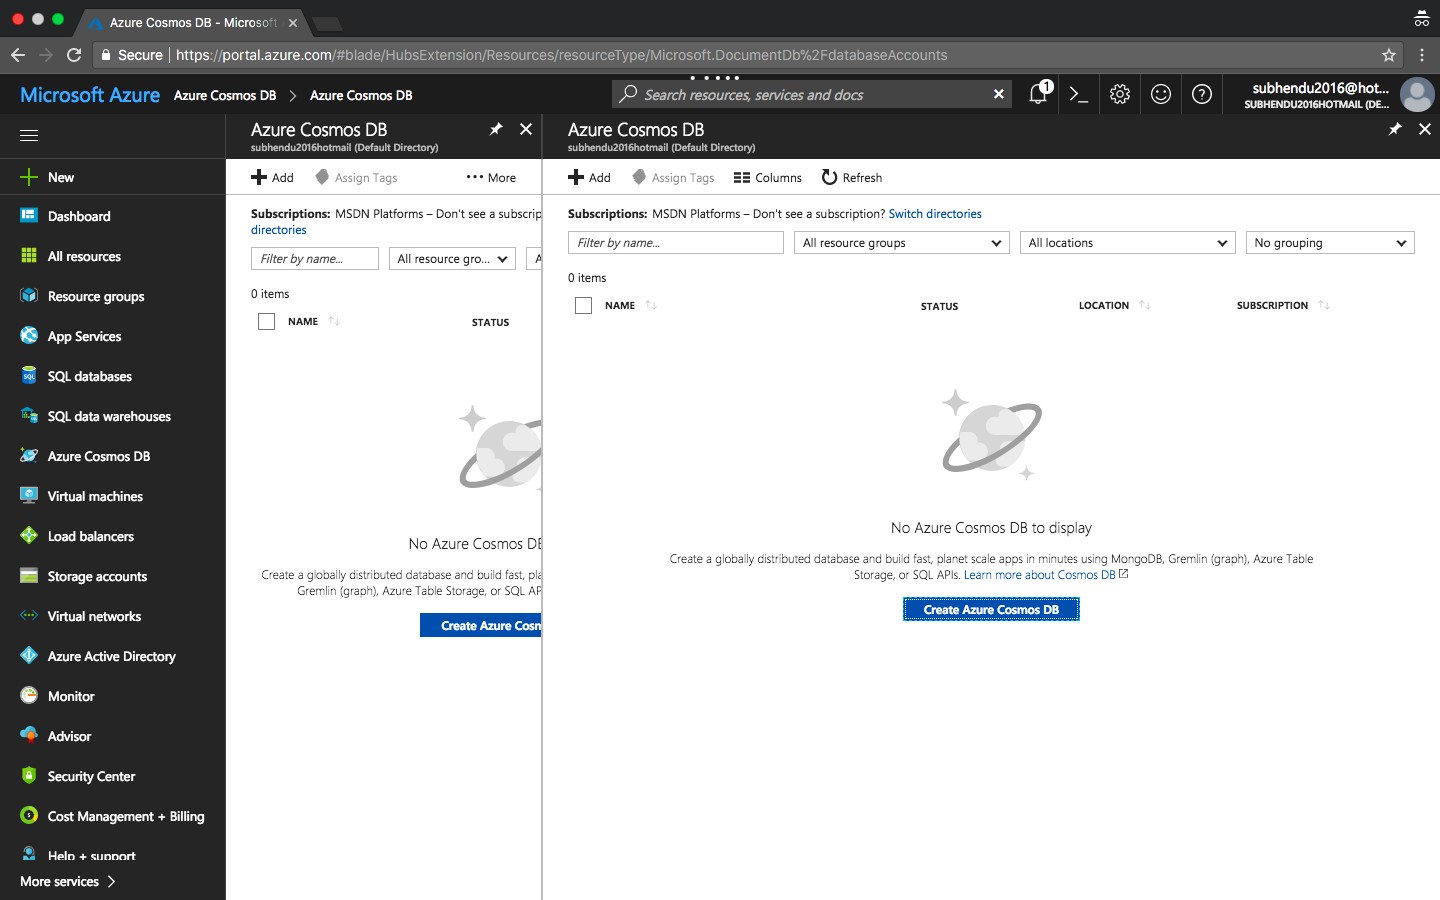1440x900 pixels.
Task: Close the left Azure Cosmos DB blade
Action: (x=526, y=129)
